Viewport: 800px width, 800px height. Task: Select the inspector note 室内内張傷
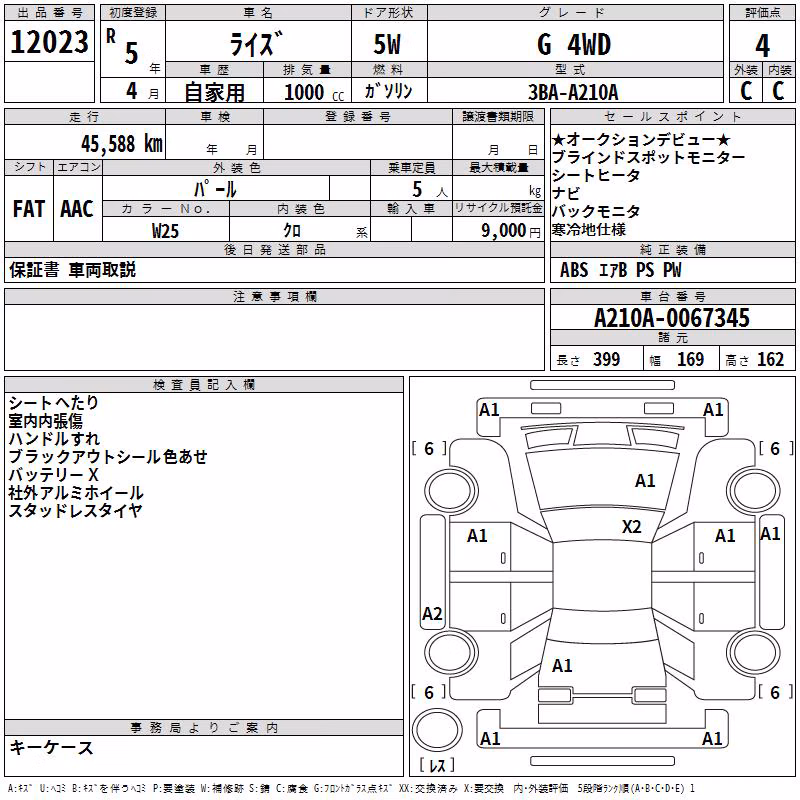click(x=45, y=421)
